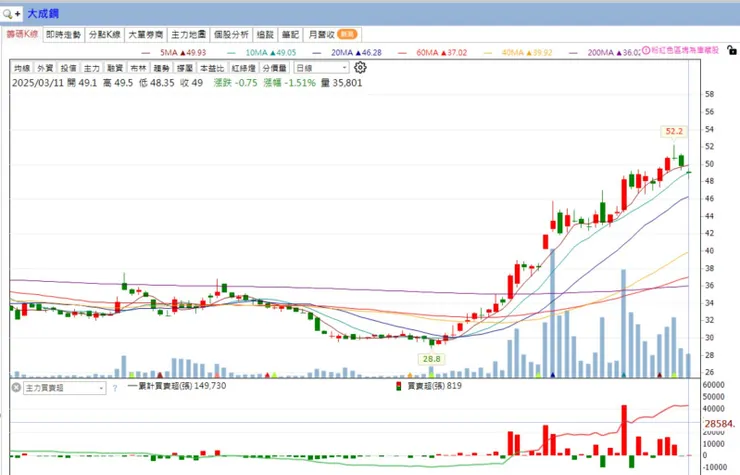Click the 20MA legend color line

pos(317,53)
